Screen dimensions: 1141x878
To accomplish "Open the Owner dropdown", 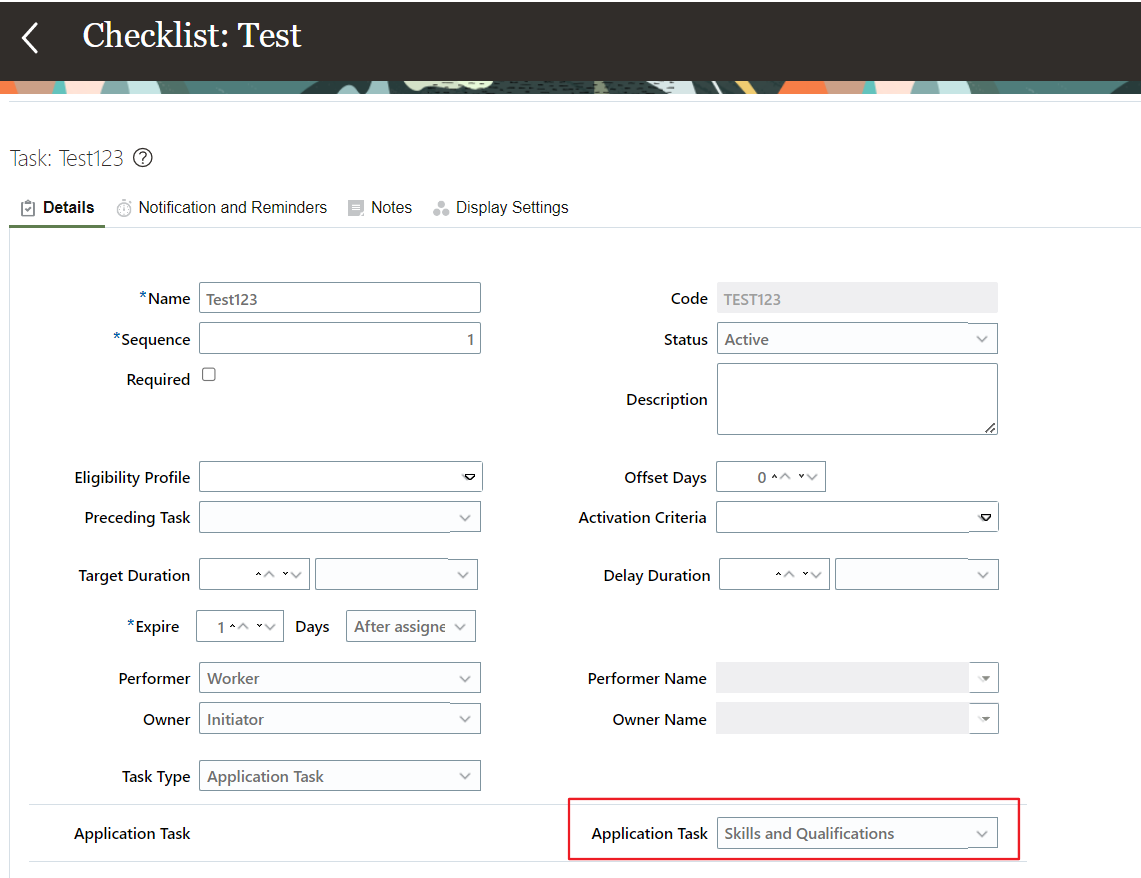I will (x=340, y=719).
